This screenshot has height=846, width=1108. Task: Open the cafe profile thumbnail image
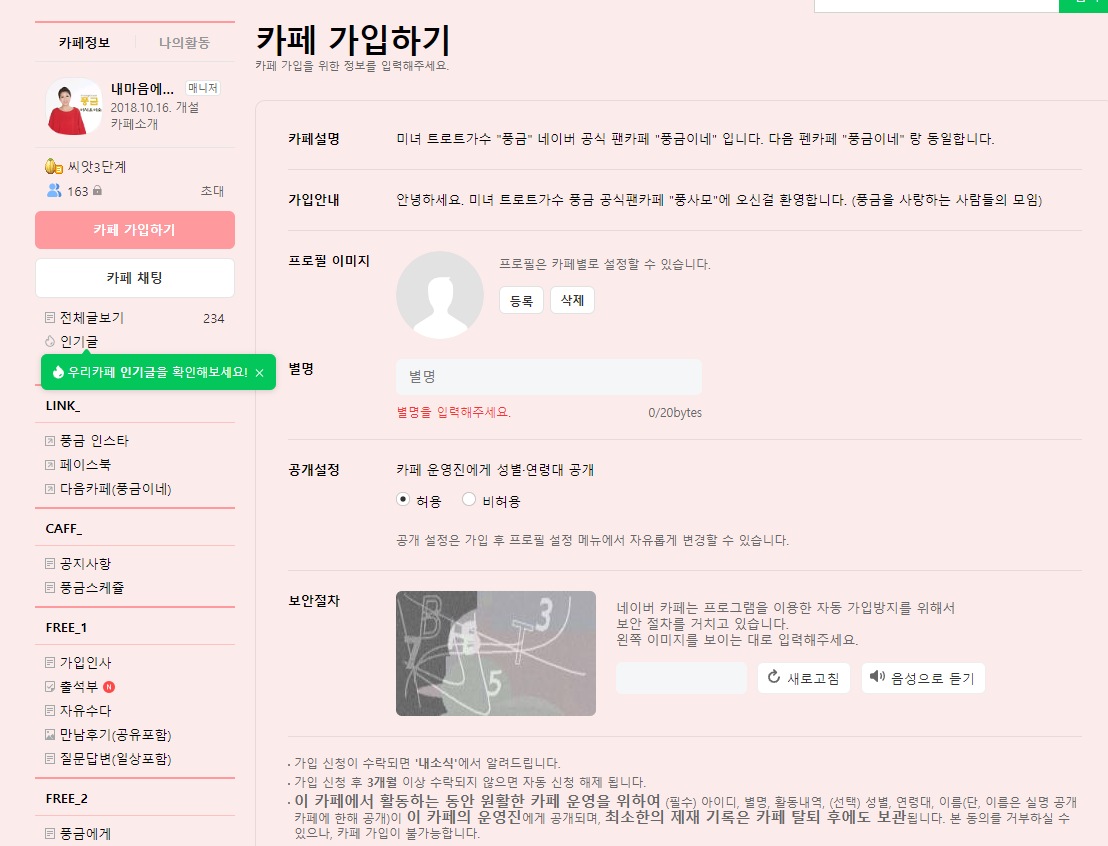(x=74, y=107)
